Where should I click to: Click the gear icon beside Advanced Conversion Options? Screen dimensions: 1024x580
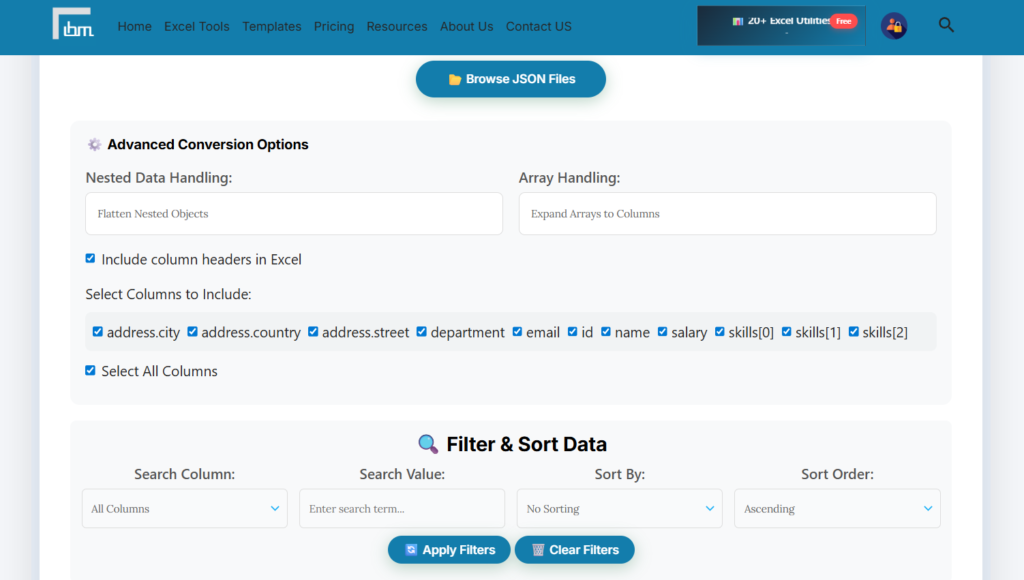(x=94, y=144)
